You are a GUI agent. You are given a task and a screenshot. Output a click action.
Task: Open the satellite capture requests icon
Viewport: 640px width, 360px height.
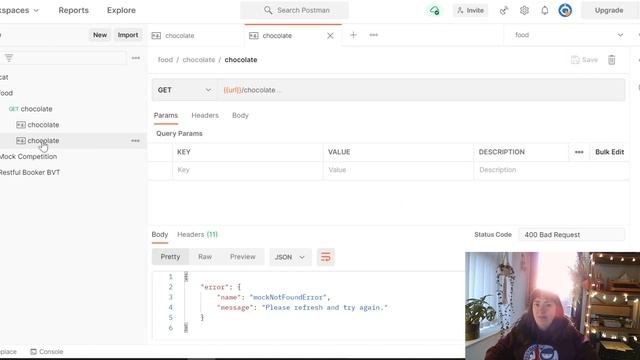click(x=504, y=11)
